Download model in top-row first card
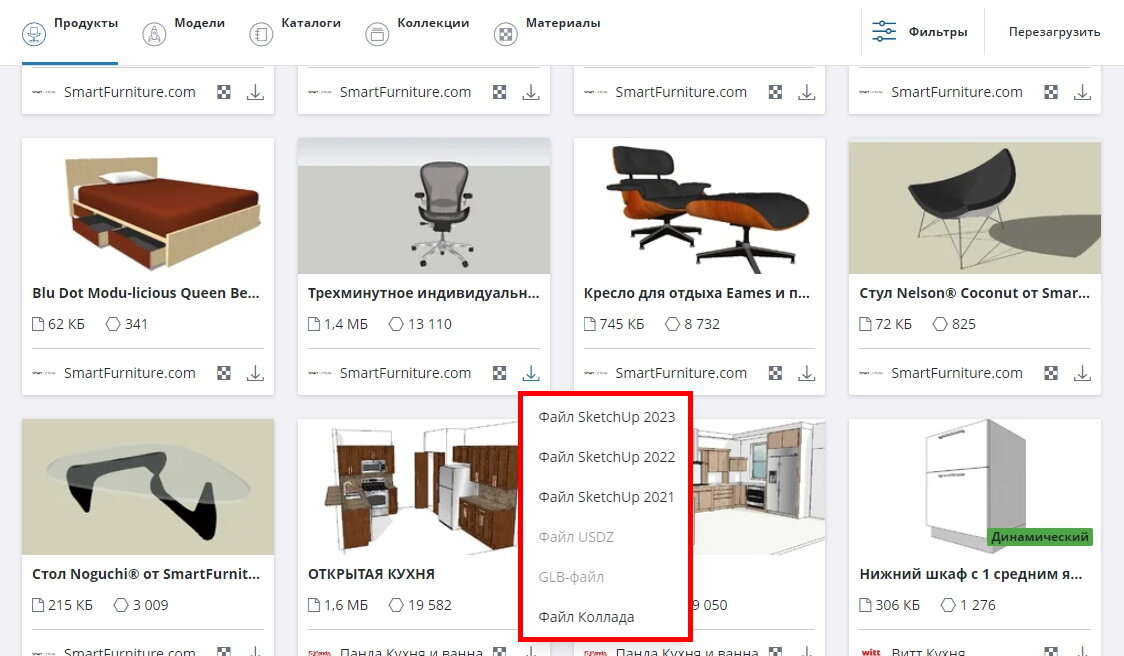Image resolution: width=1124 pixels, height=656 pixels. pos(255,92)
